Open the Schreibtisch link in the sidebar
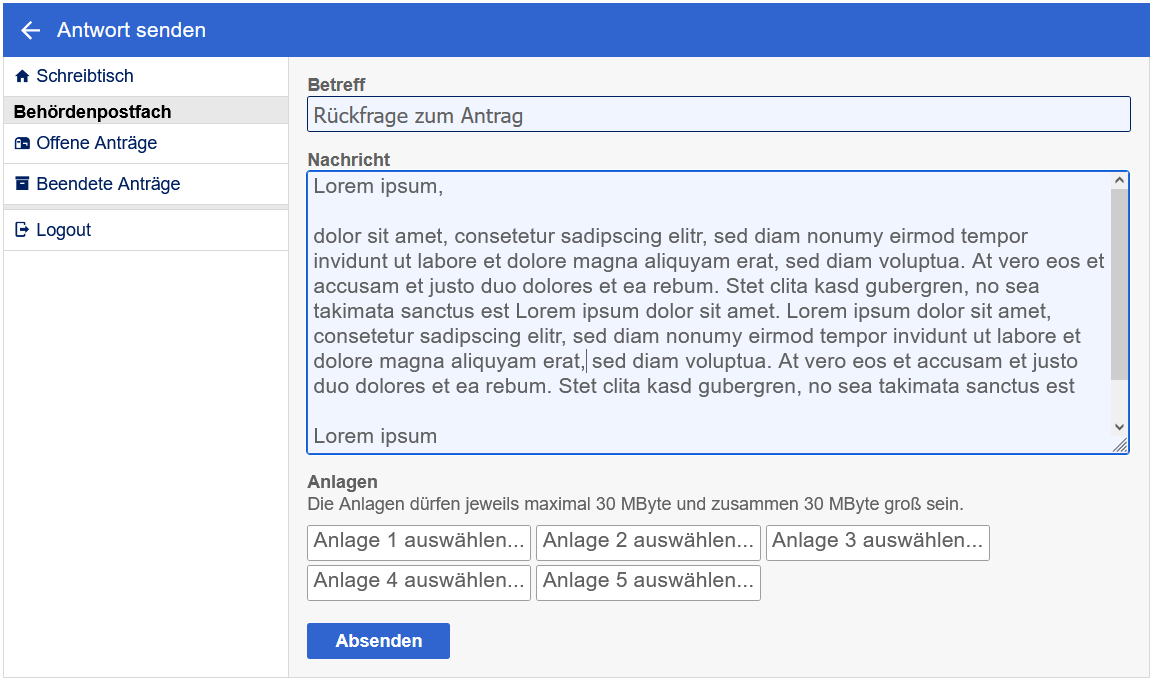Screen dimensions: 1157x686 (84, 76)
